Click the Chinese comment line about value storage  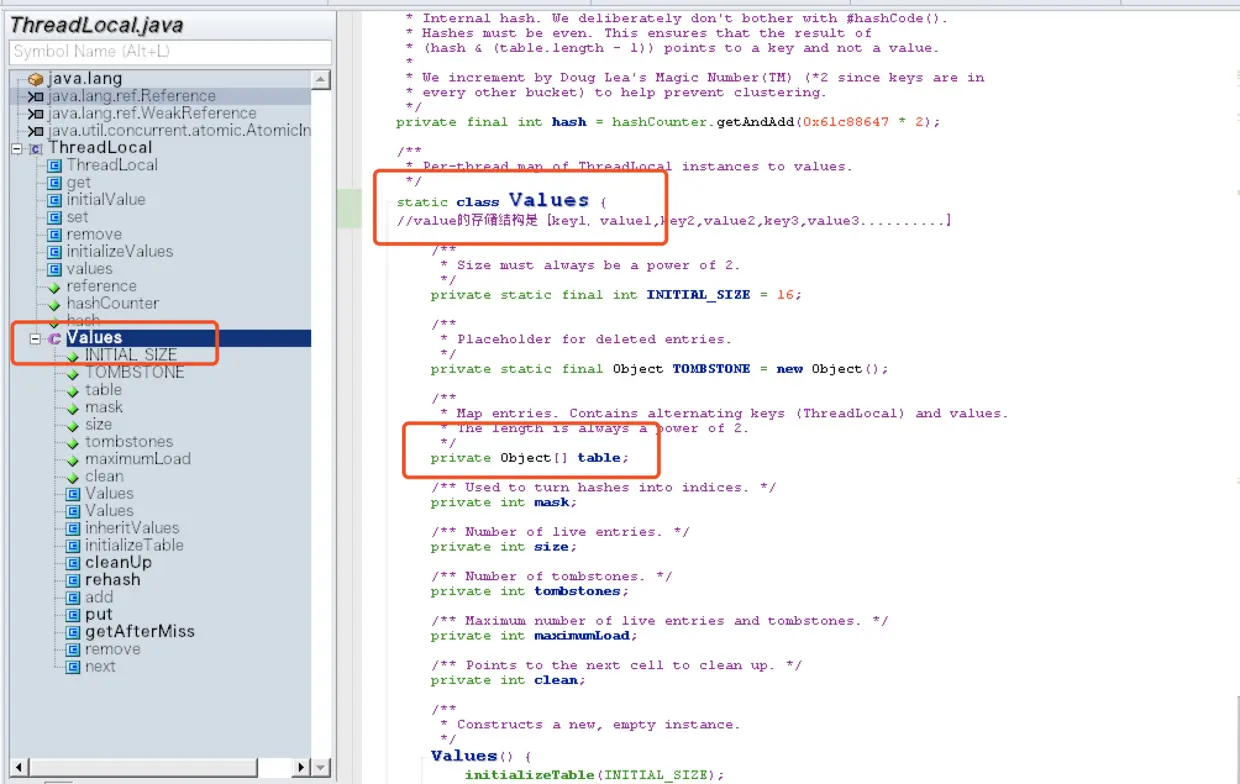click(674, 221)
